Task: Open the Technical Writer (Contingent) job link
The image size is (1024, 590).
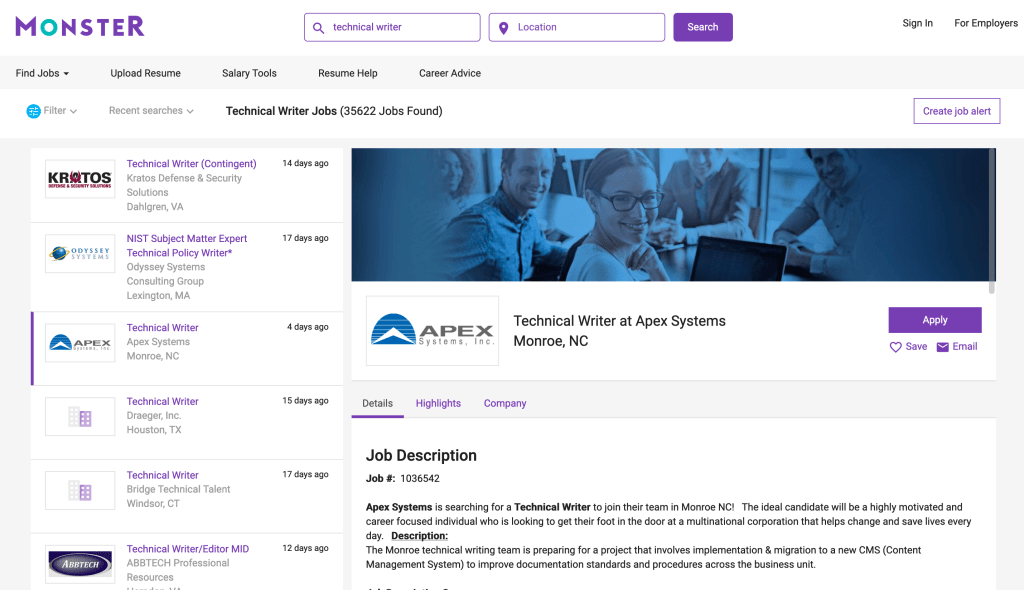Action: [191, 164]
